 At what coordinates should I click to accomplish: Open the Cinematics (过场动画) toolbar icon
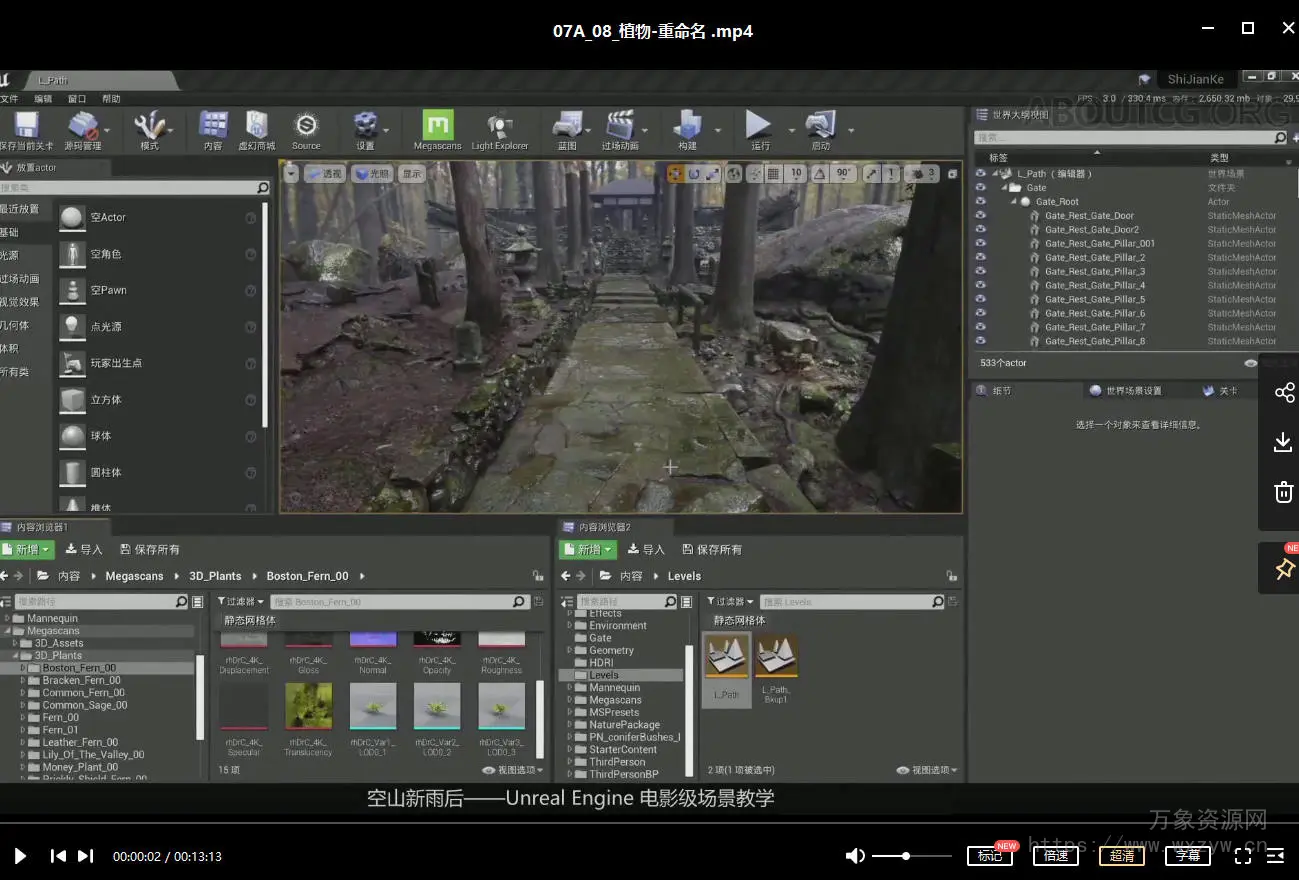(x=620, y=126)
